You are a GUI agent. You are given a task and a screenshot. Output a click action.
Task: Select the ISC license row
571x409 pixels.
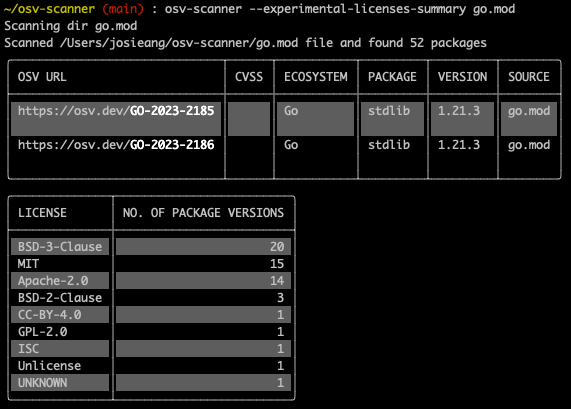[151, 349]
